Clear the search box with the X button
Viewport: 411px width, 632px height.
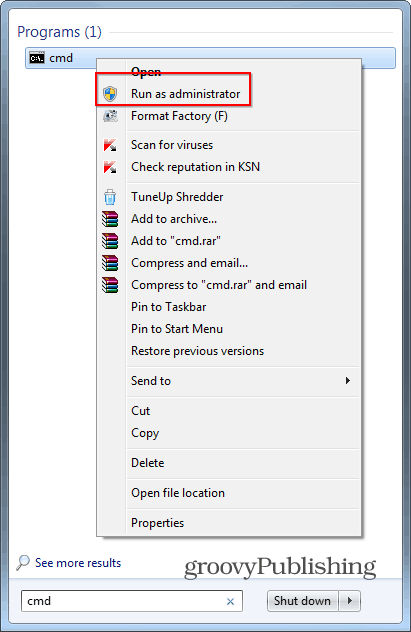pos(230,601)
